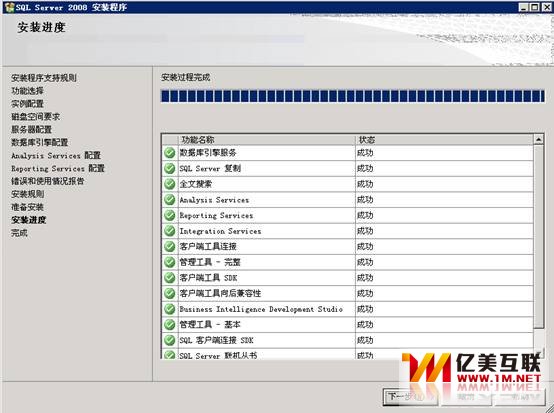Select the 磁盘空间要求 step in the sidebar
Viewport: 554px width, 413px height.
click(x=35, y=117)
